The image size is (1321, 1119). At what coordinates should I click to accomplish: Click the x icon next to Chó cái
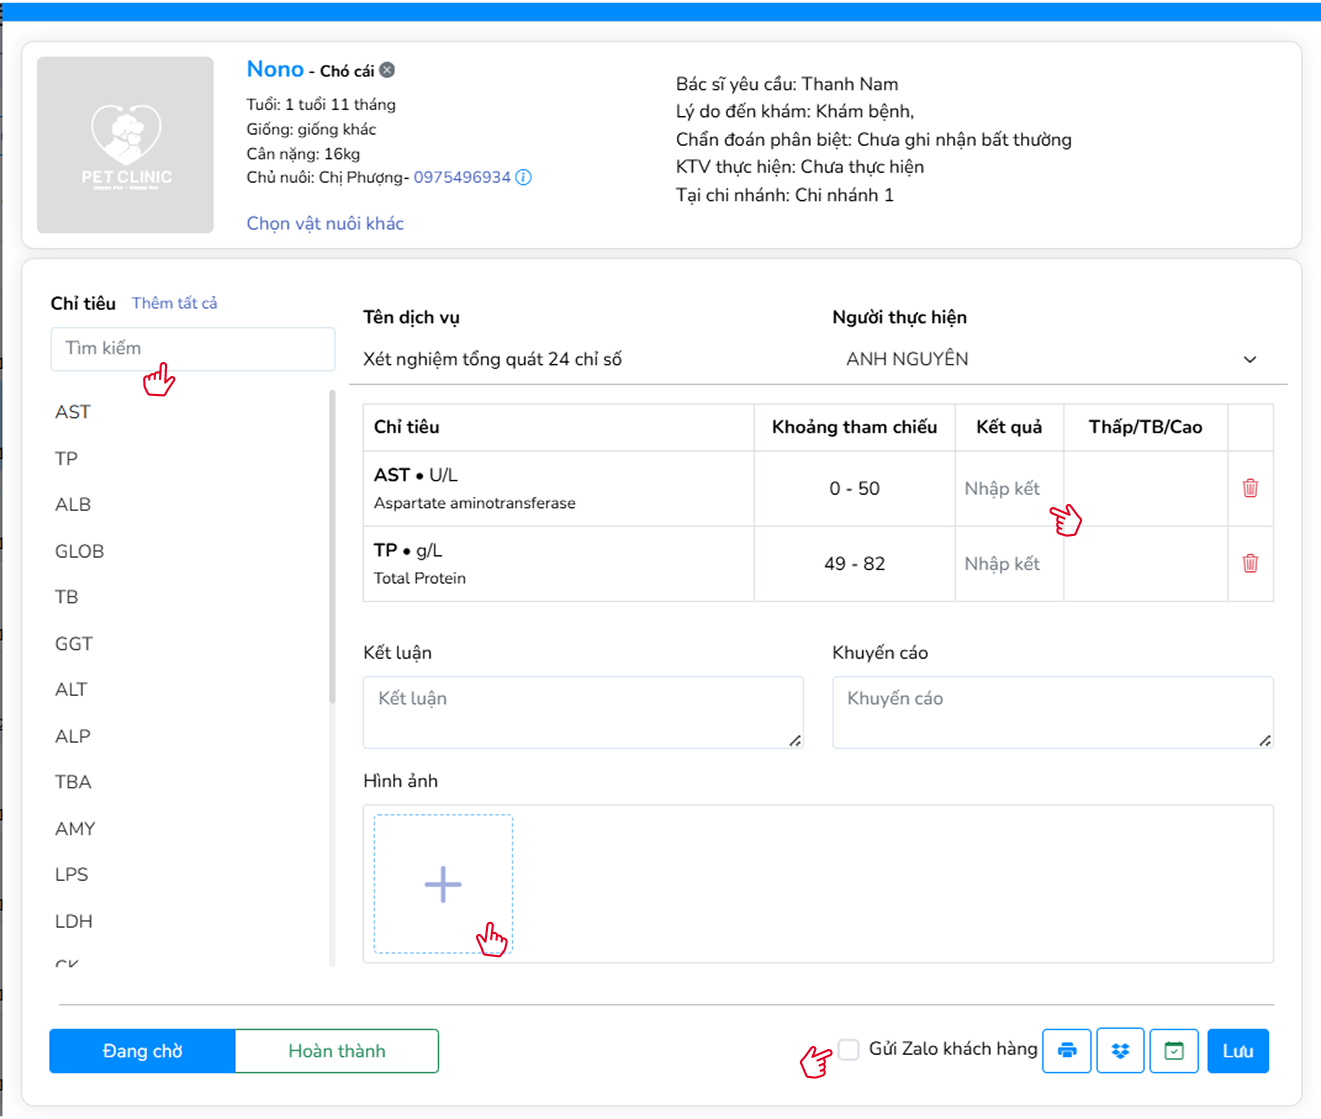(x=387, y=70)
